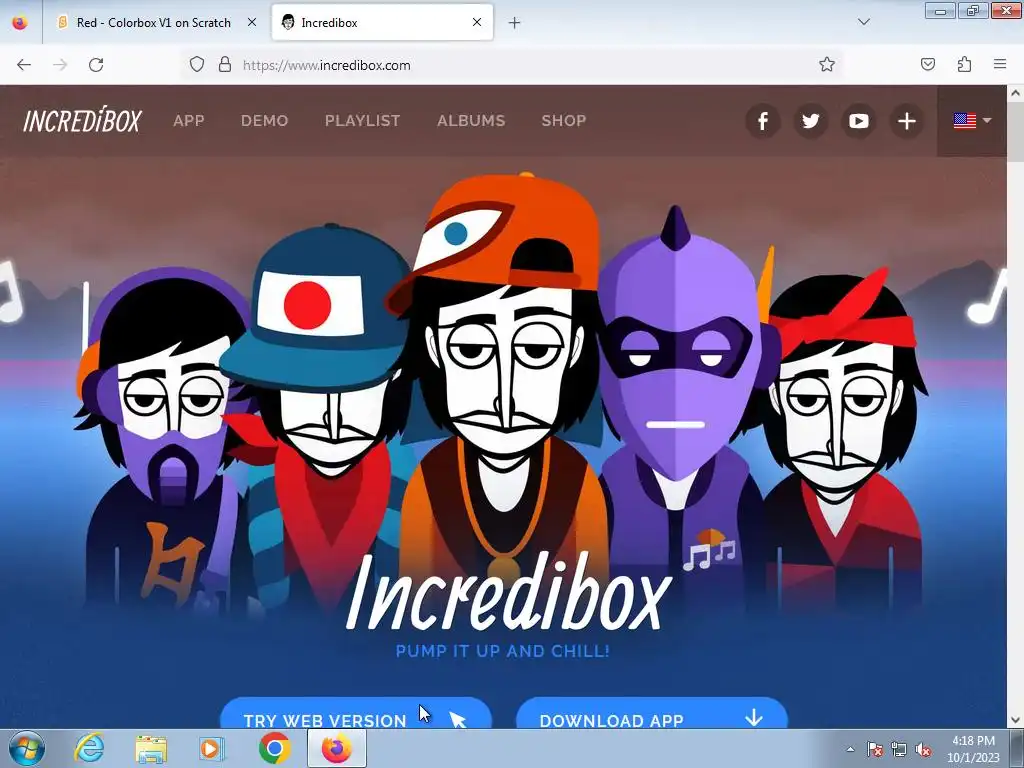Show hidden tray icons arrow

(x=850, y=749)
